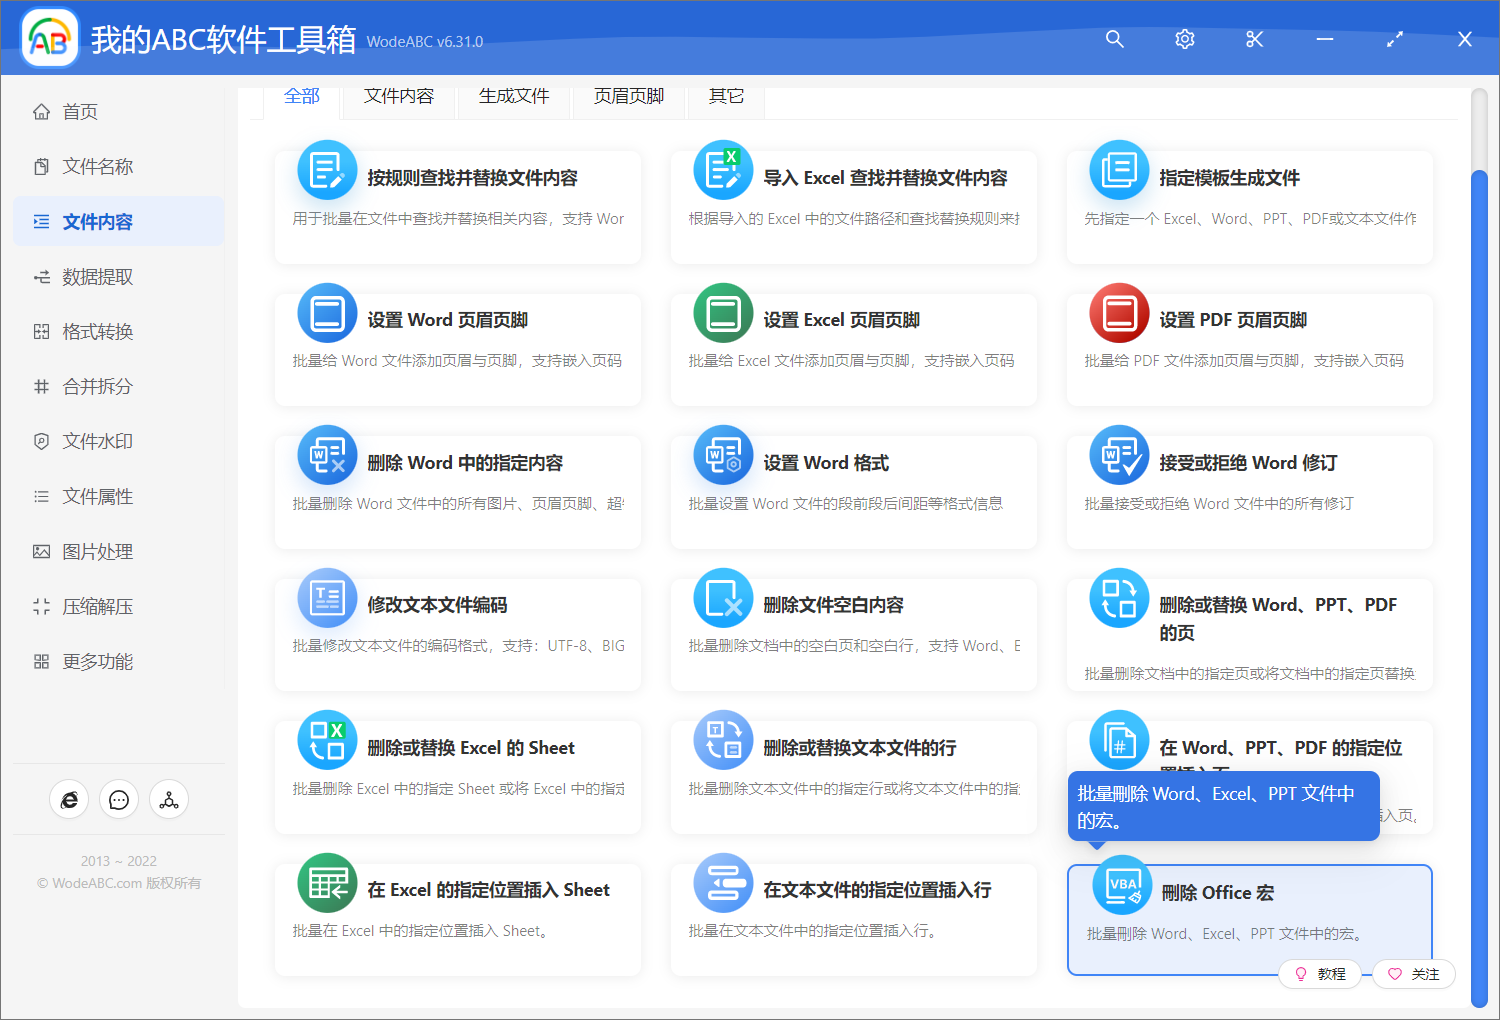Open 文件水印 in the sidebar menu
This screenshot has height=1020, width=1500.
tap(97, 441)
